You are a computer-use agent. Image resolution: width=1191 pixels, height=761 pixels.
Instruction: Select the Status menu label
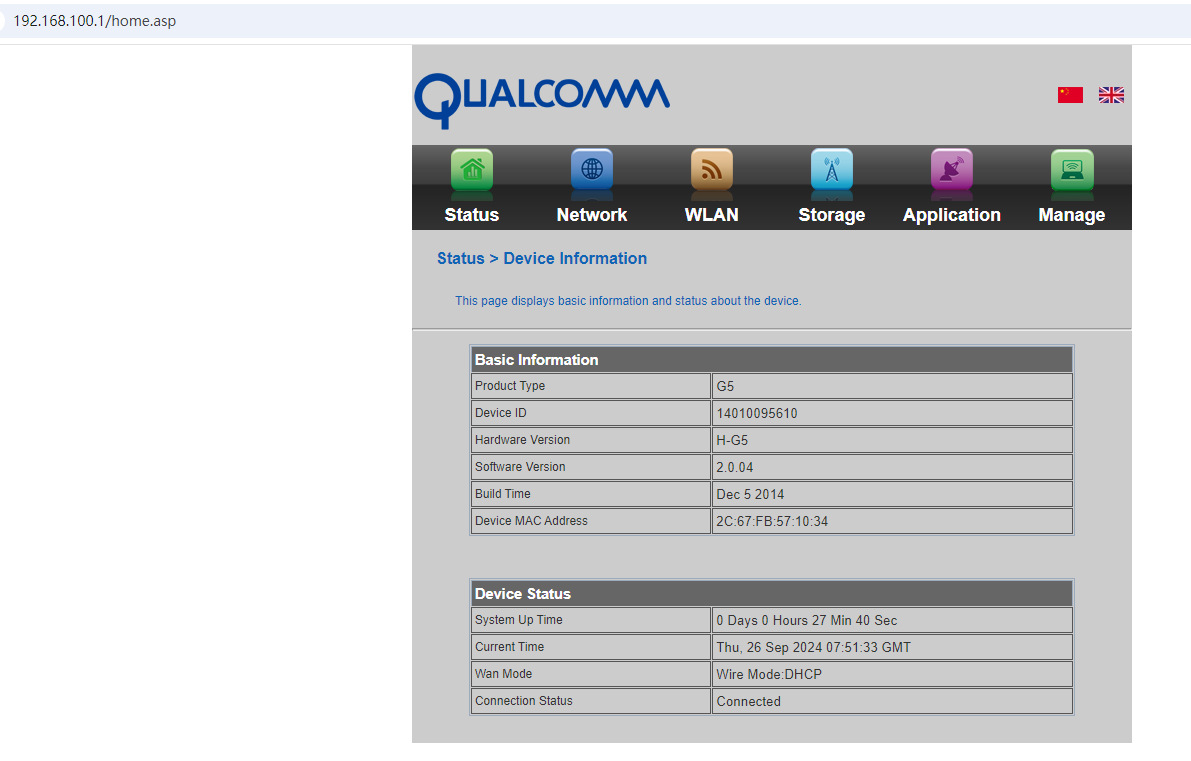point(472,215)
